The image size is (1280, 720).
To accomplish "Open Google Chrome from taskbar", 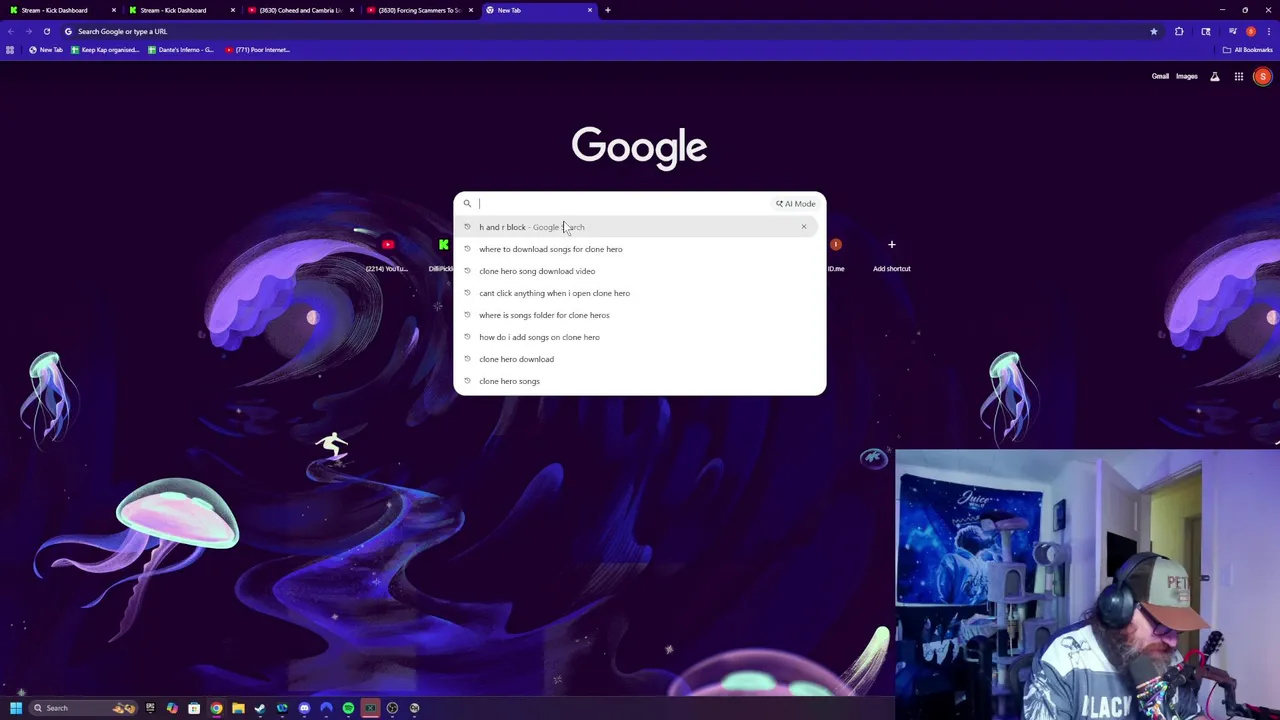I will (x=216, y=708).
